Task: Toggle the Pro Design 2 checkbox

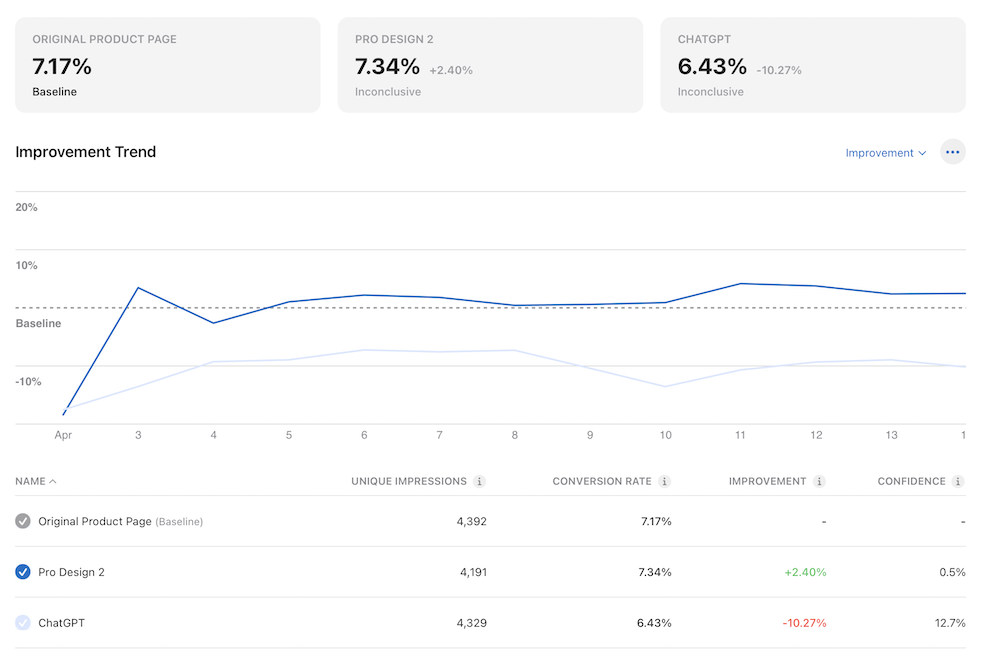Action: 22,571
